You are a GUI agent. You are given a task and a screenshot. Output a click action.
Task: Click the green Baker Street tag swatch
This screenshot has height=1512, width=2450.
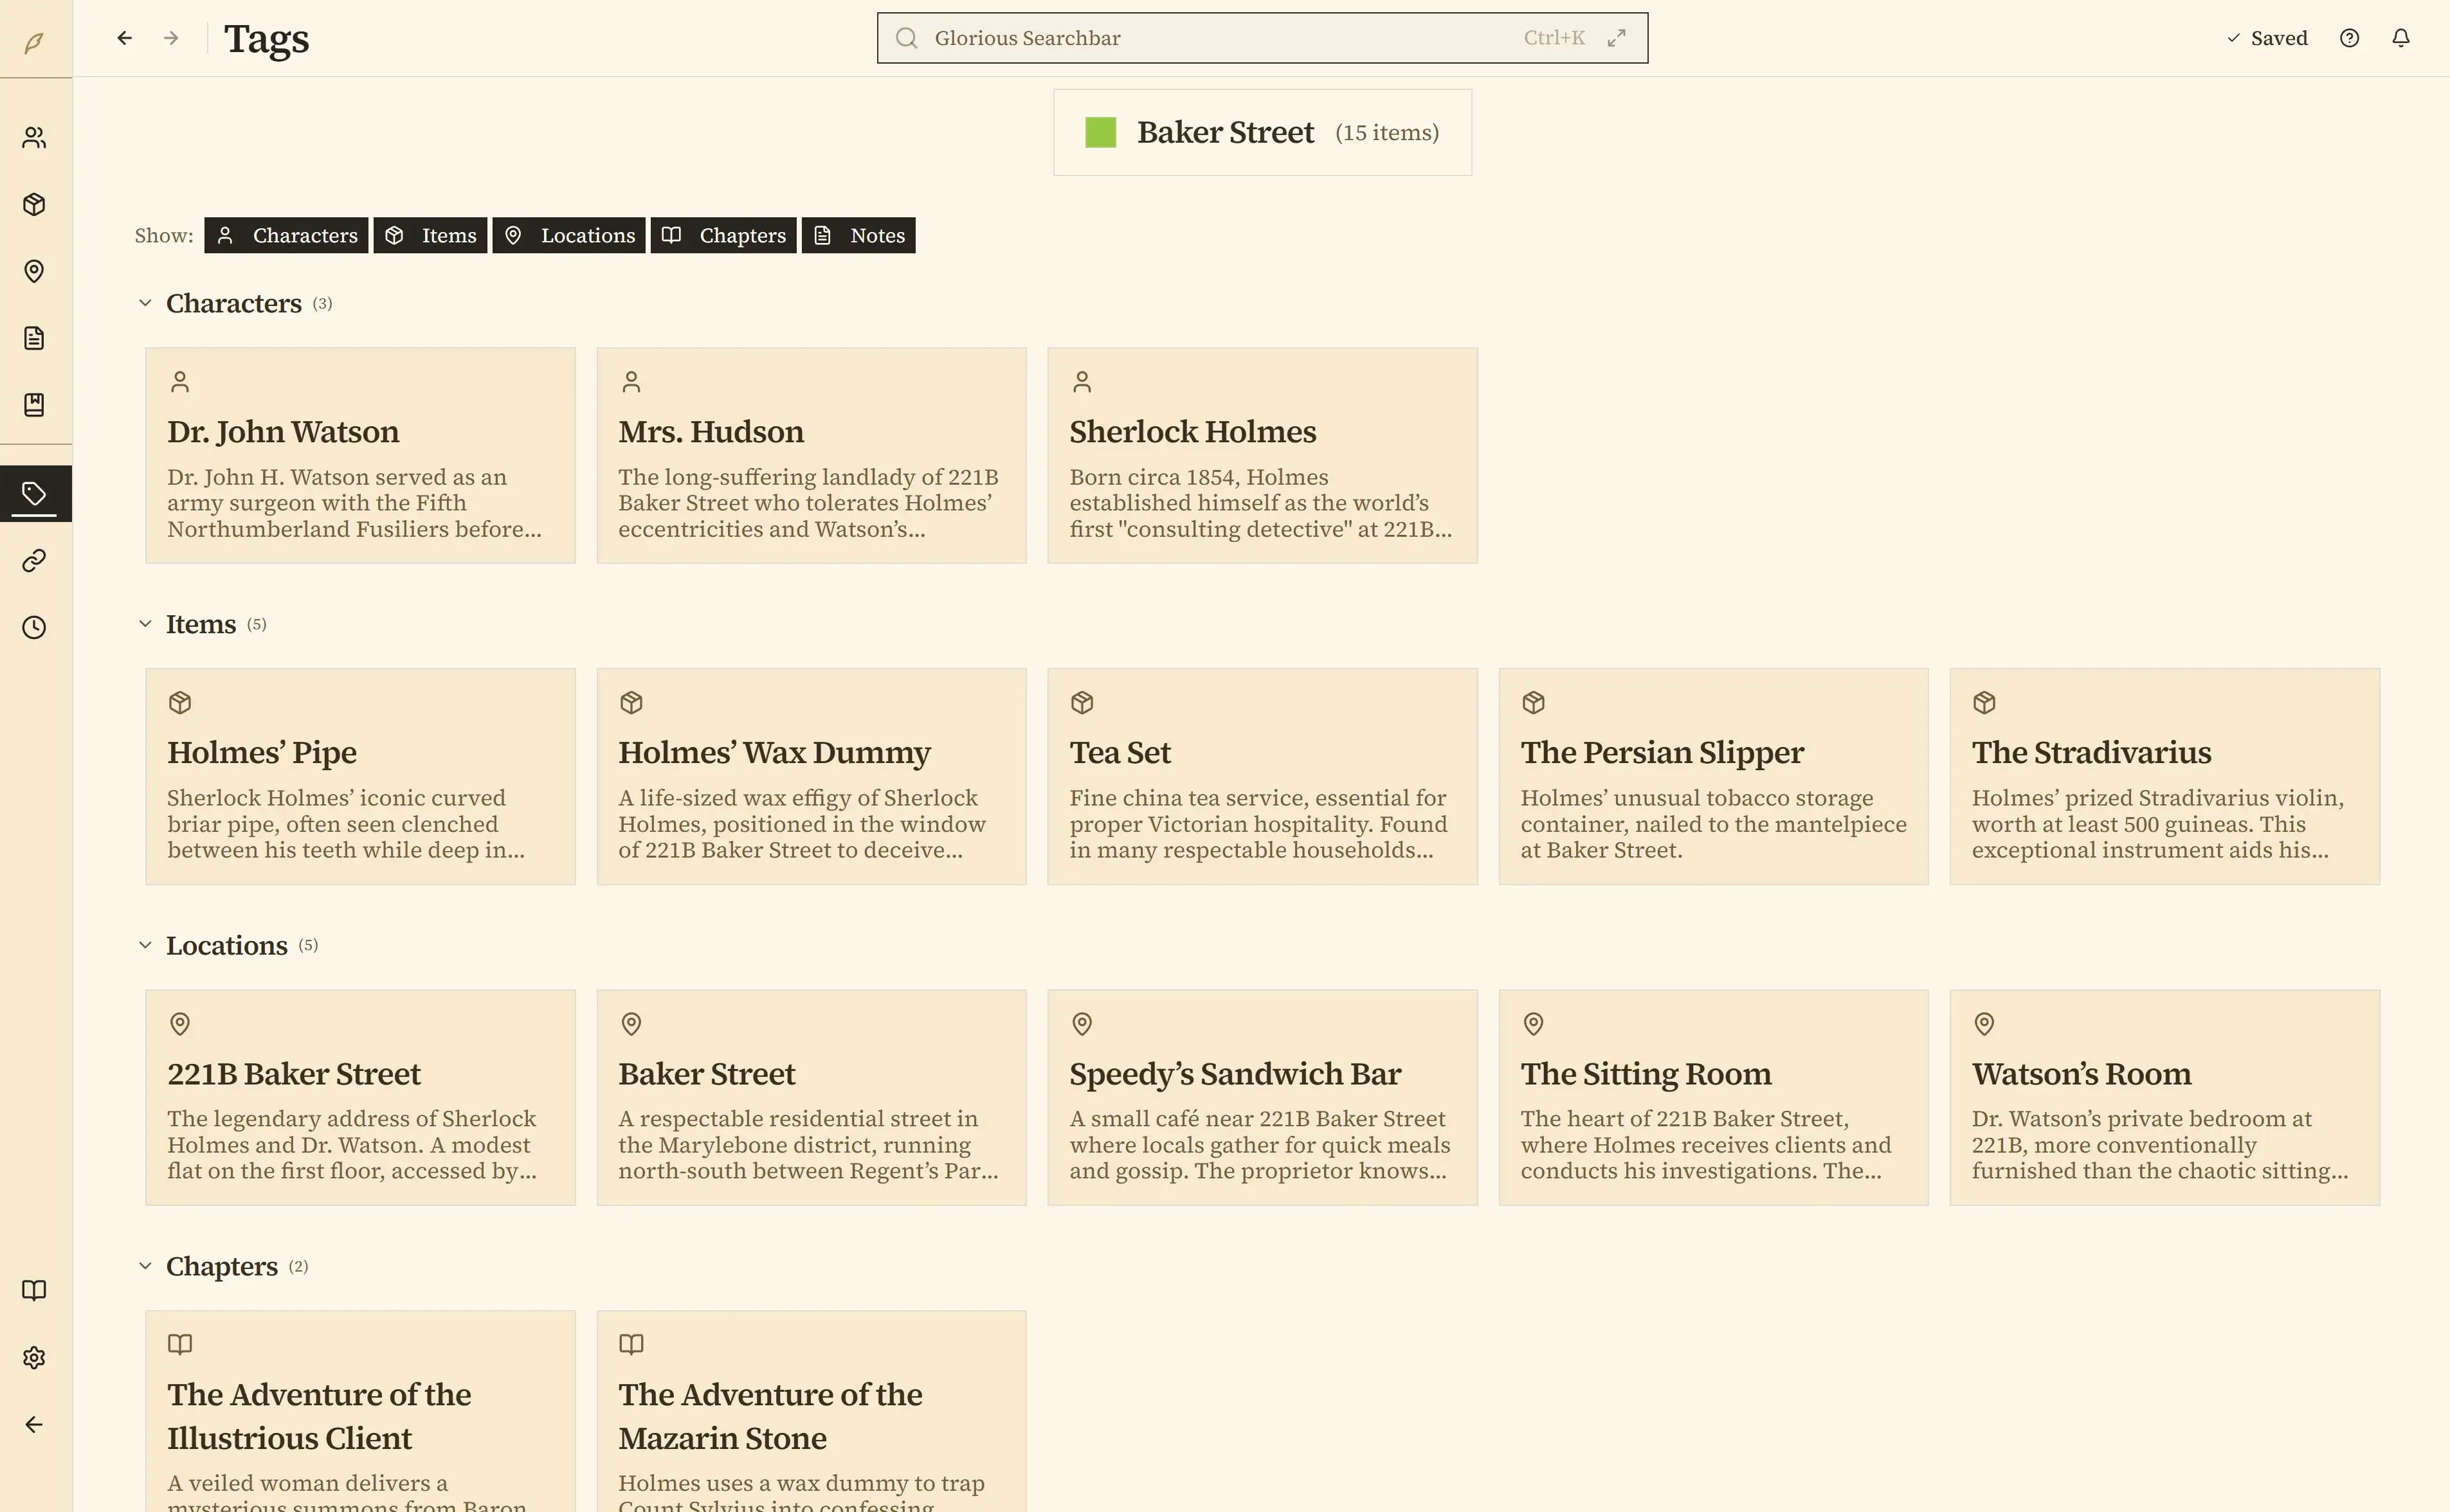coord(1101,131)
